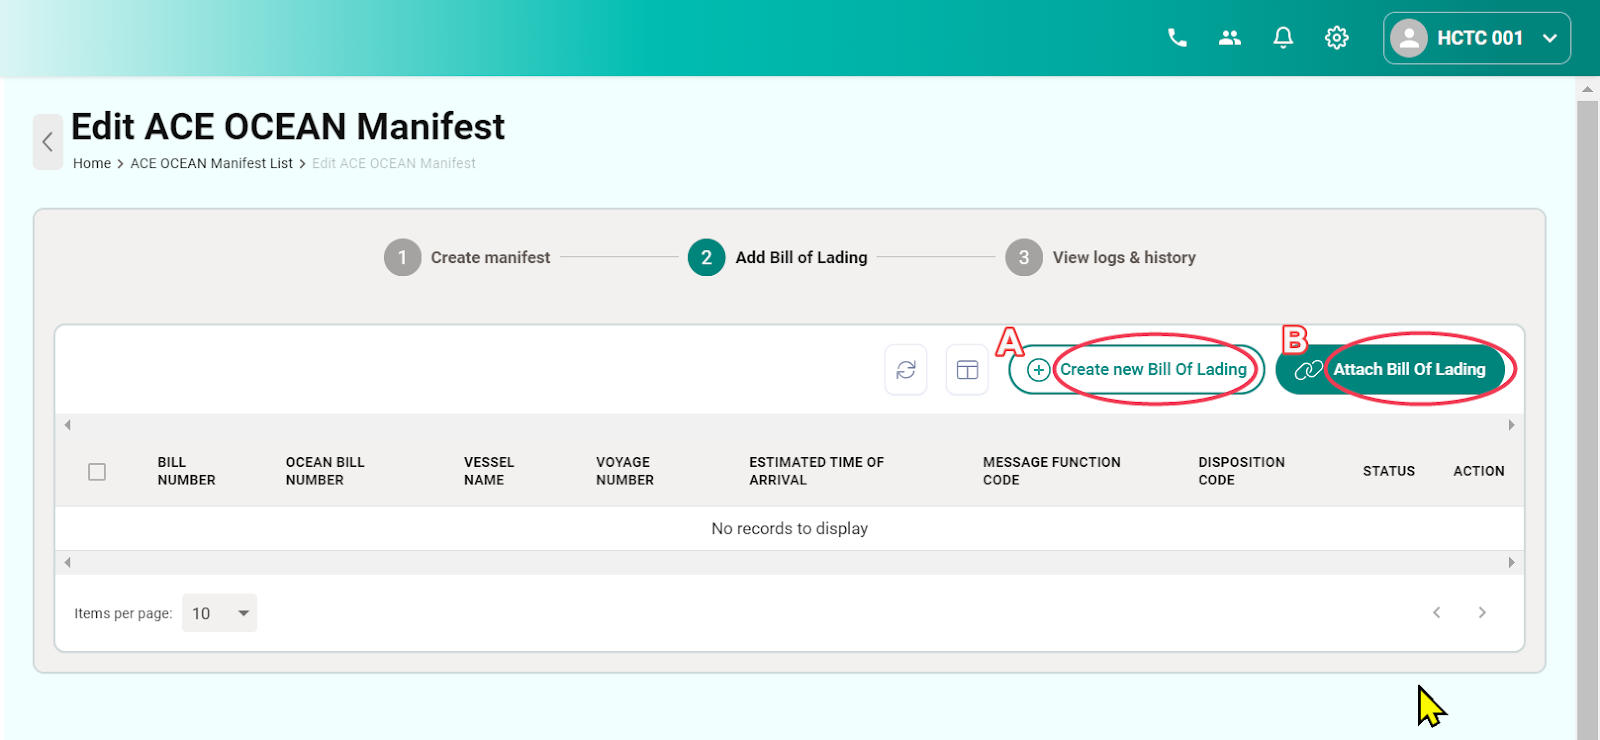This screenshot has height=740, width=1600.
Task: Open the users group icon
Action: (x=1230, y=38)
